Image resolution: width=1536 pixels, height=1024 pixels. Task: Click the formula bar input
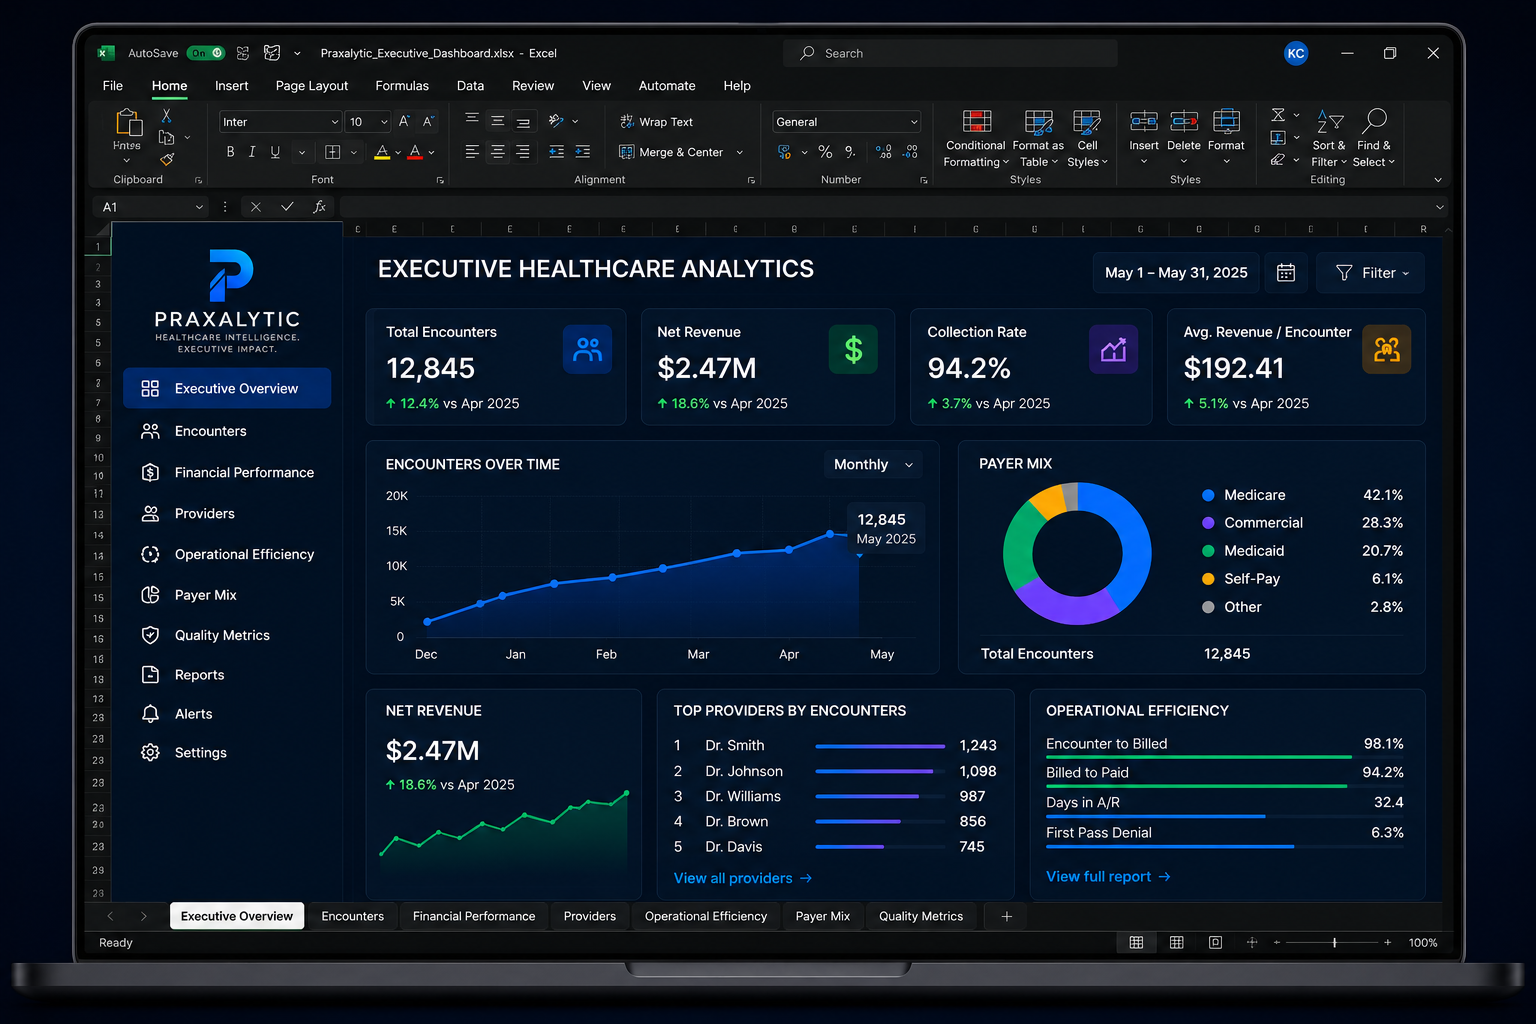885,207
